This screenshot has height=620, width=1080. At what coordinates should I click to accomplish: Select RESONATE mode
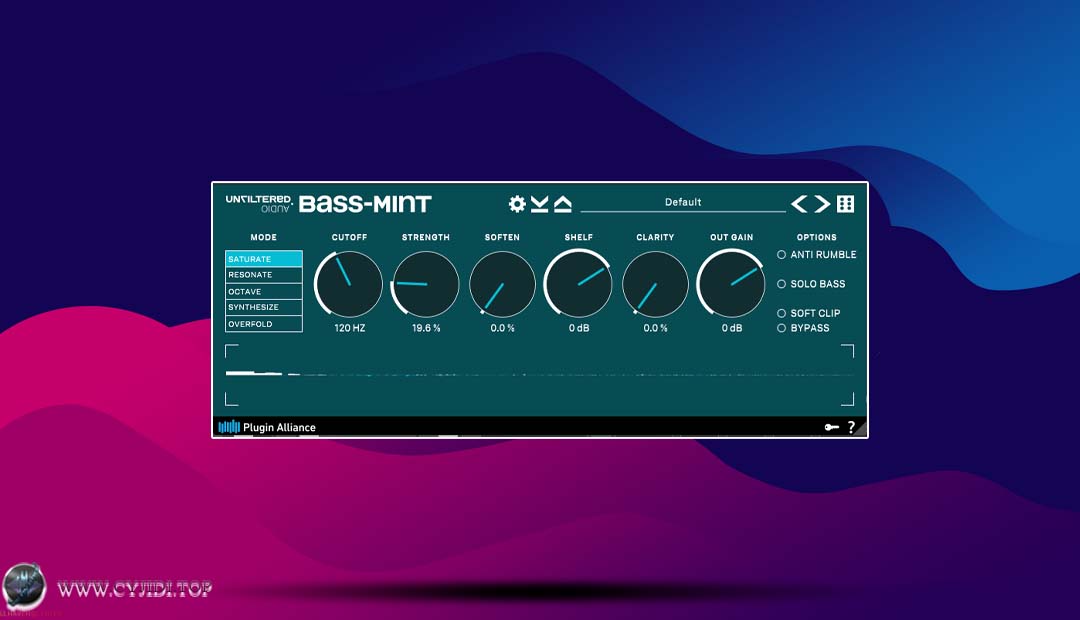coord(264,275)
